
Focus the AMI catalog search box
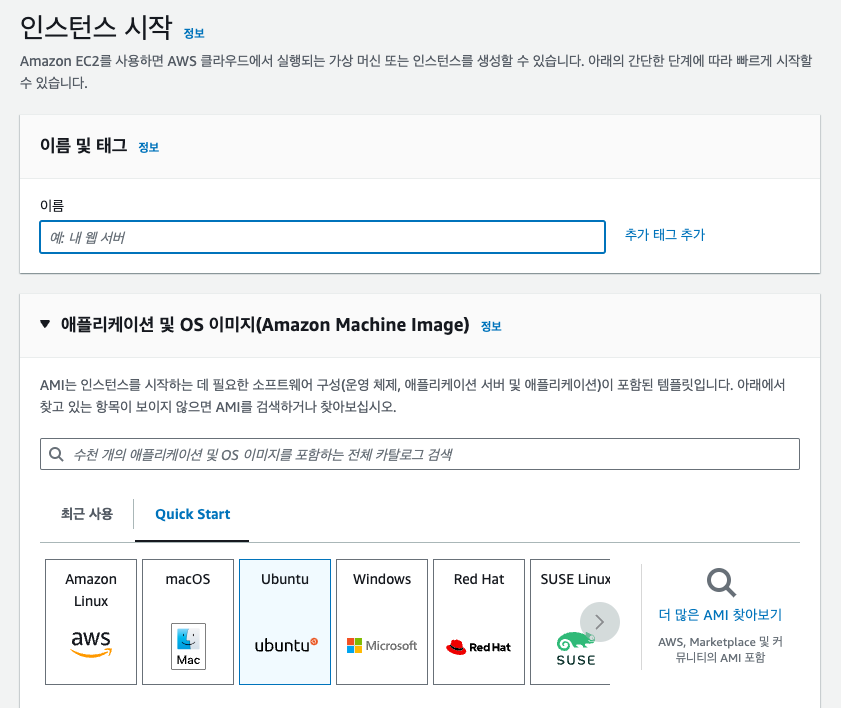pyautogui.click(x=420, y=454)
